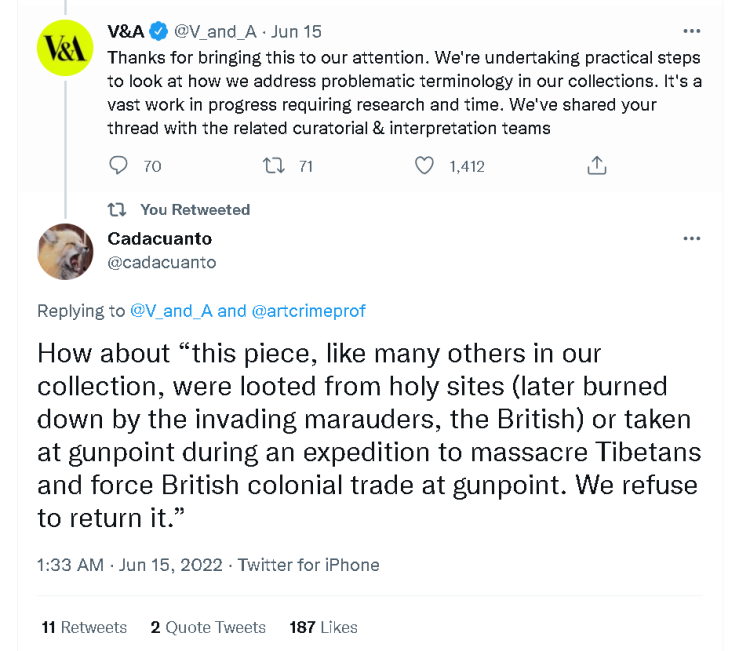Image resolution: width=750 pixels, height=651 pixels.
Task: Click the retweet icon on V&A tweet
Action: coord(272,166)
